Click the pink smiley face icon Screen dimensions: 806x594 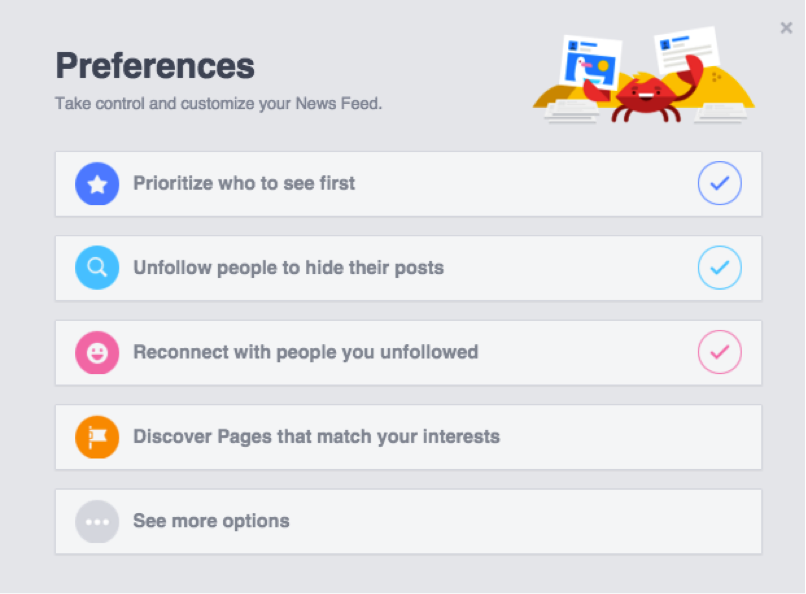(97, 352)
